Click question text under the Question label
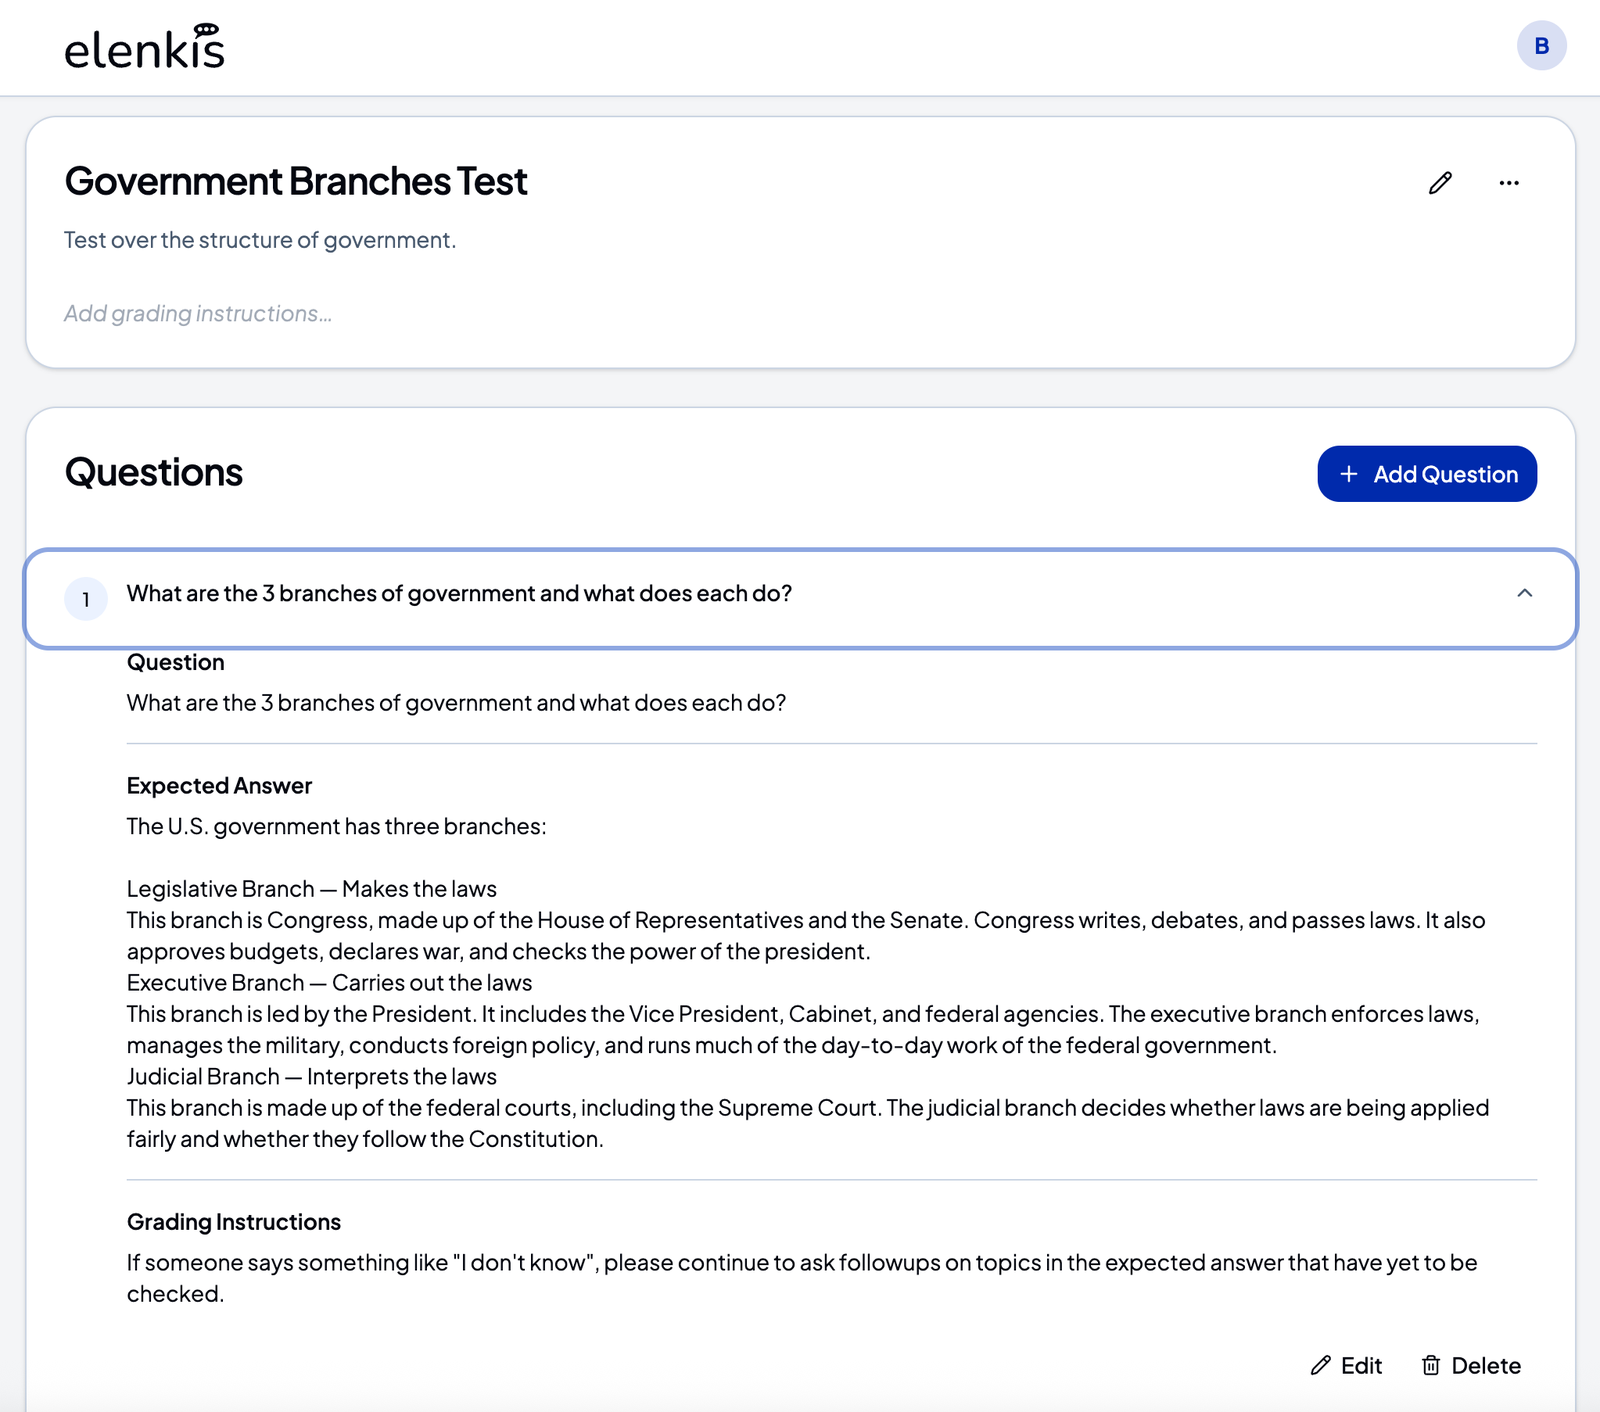 [456, 703]
